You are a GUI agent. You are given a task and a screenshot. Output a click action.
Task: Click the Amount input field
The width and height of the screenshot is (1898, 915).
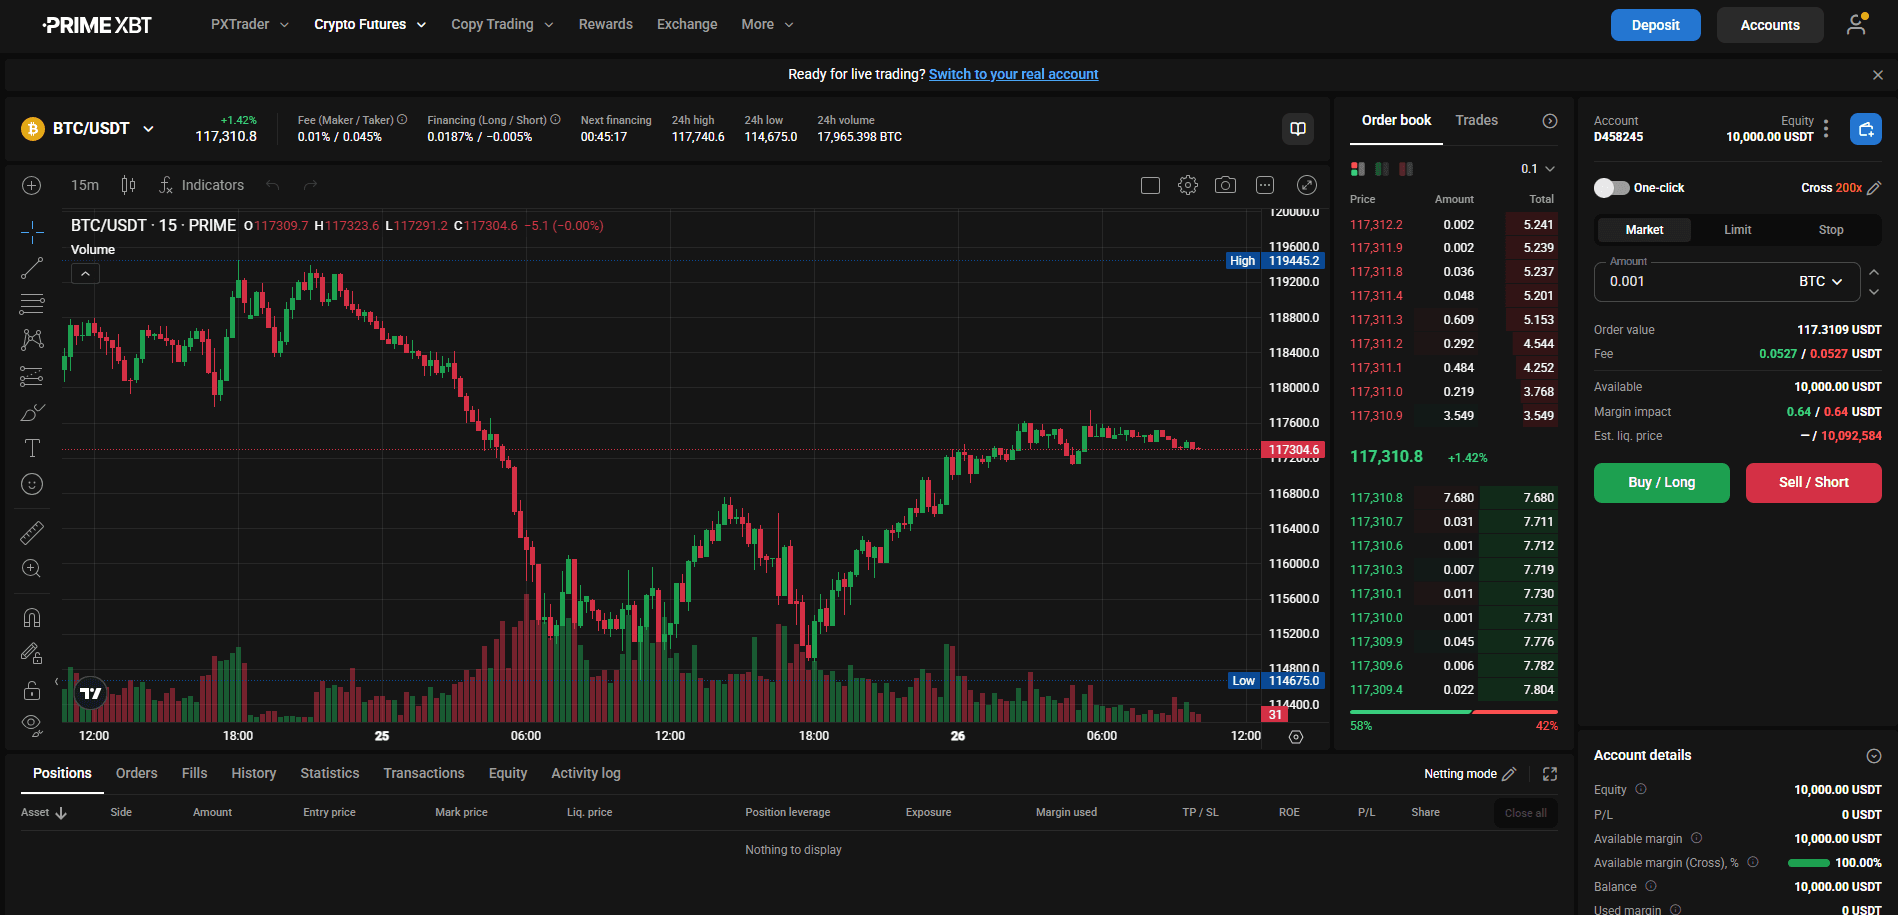pyautogui.click(x=1700, y=282)
